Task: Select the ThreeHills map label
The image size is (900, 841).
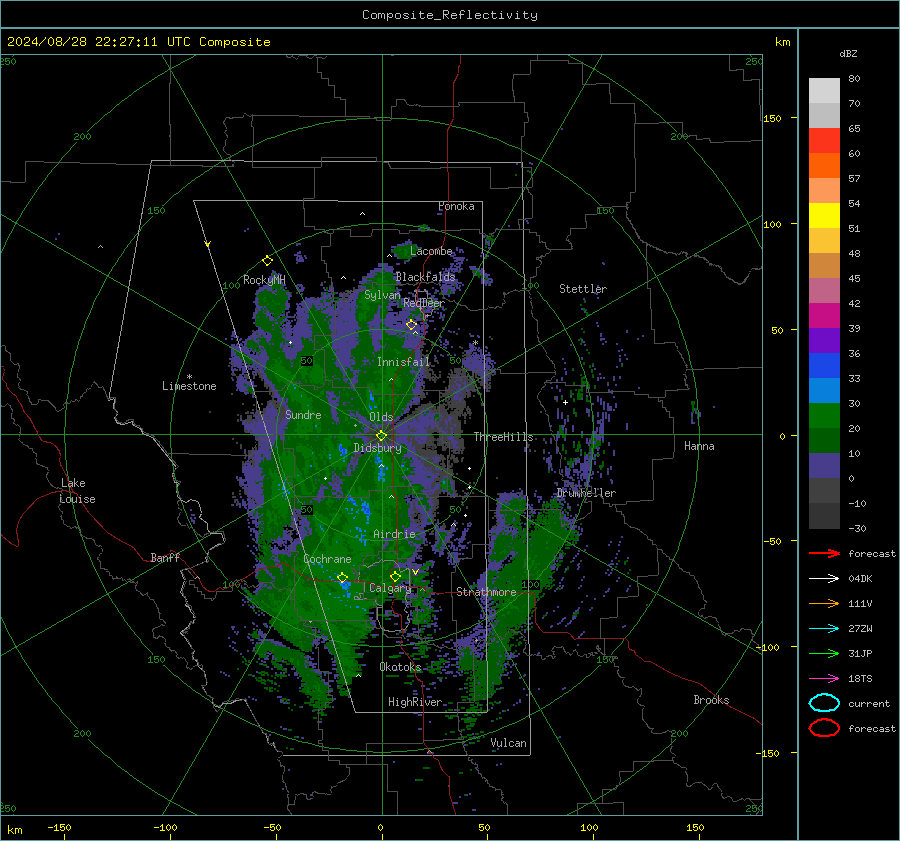Action: click(x=503, y=437)
